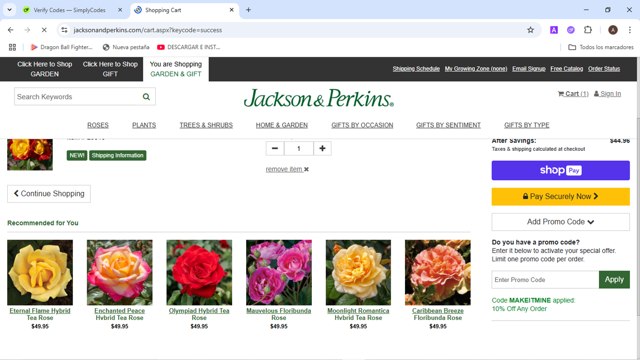Close the Verify Codes SimplyCodes tab
This screenshot has height=360, width=640.
coord(120,10)
